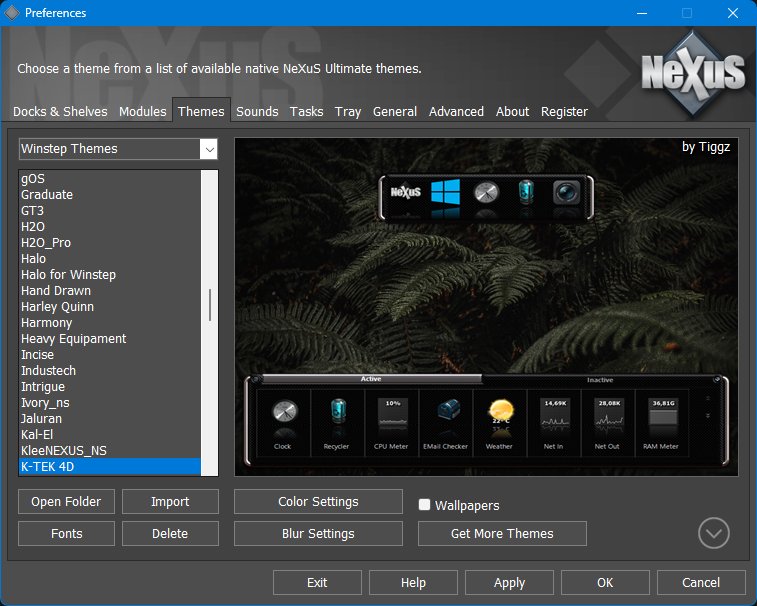The image size is (757, 606).
Task: Click the Import button
Action: (170, 502)
